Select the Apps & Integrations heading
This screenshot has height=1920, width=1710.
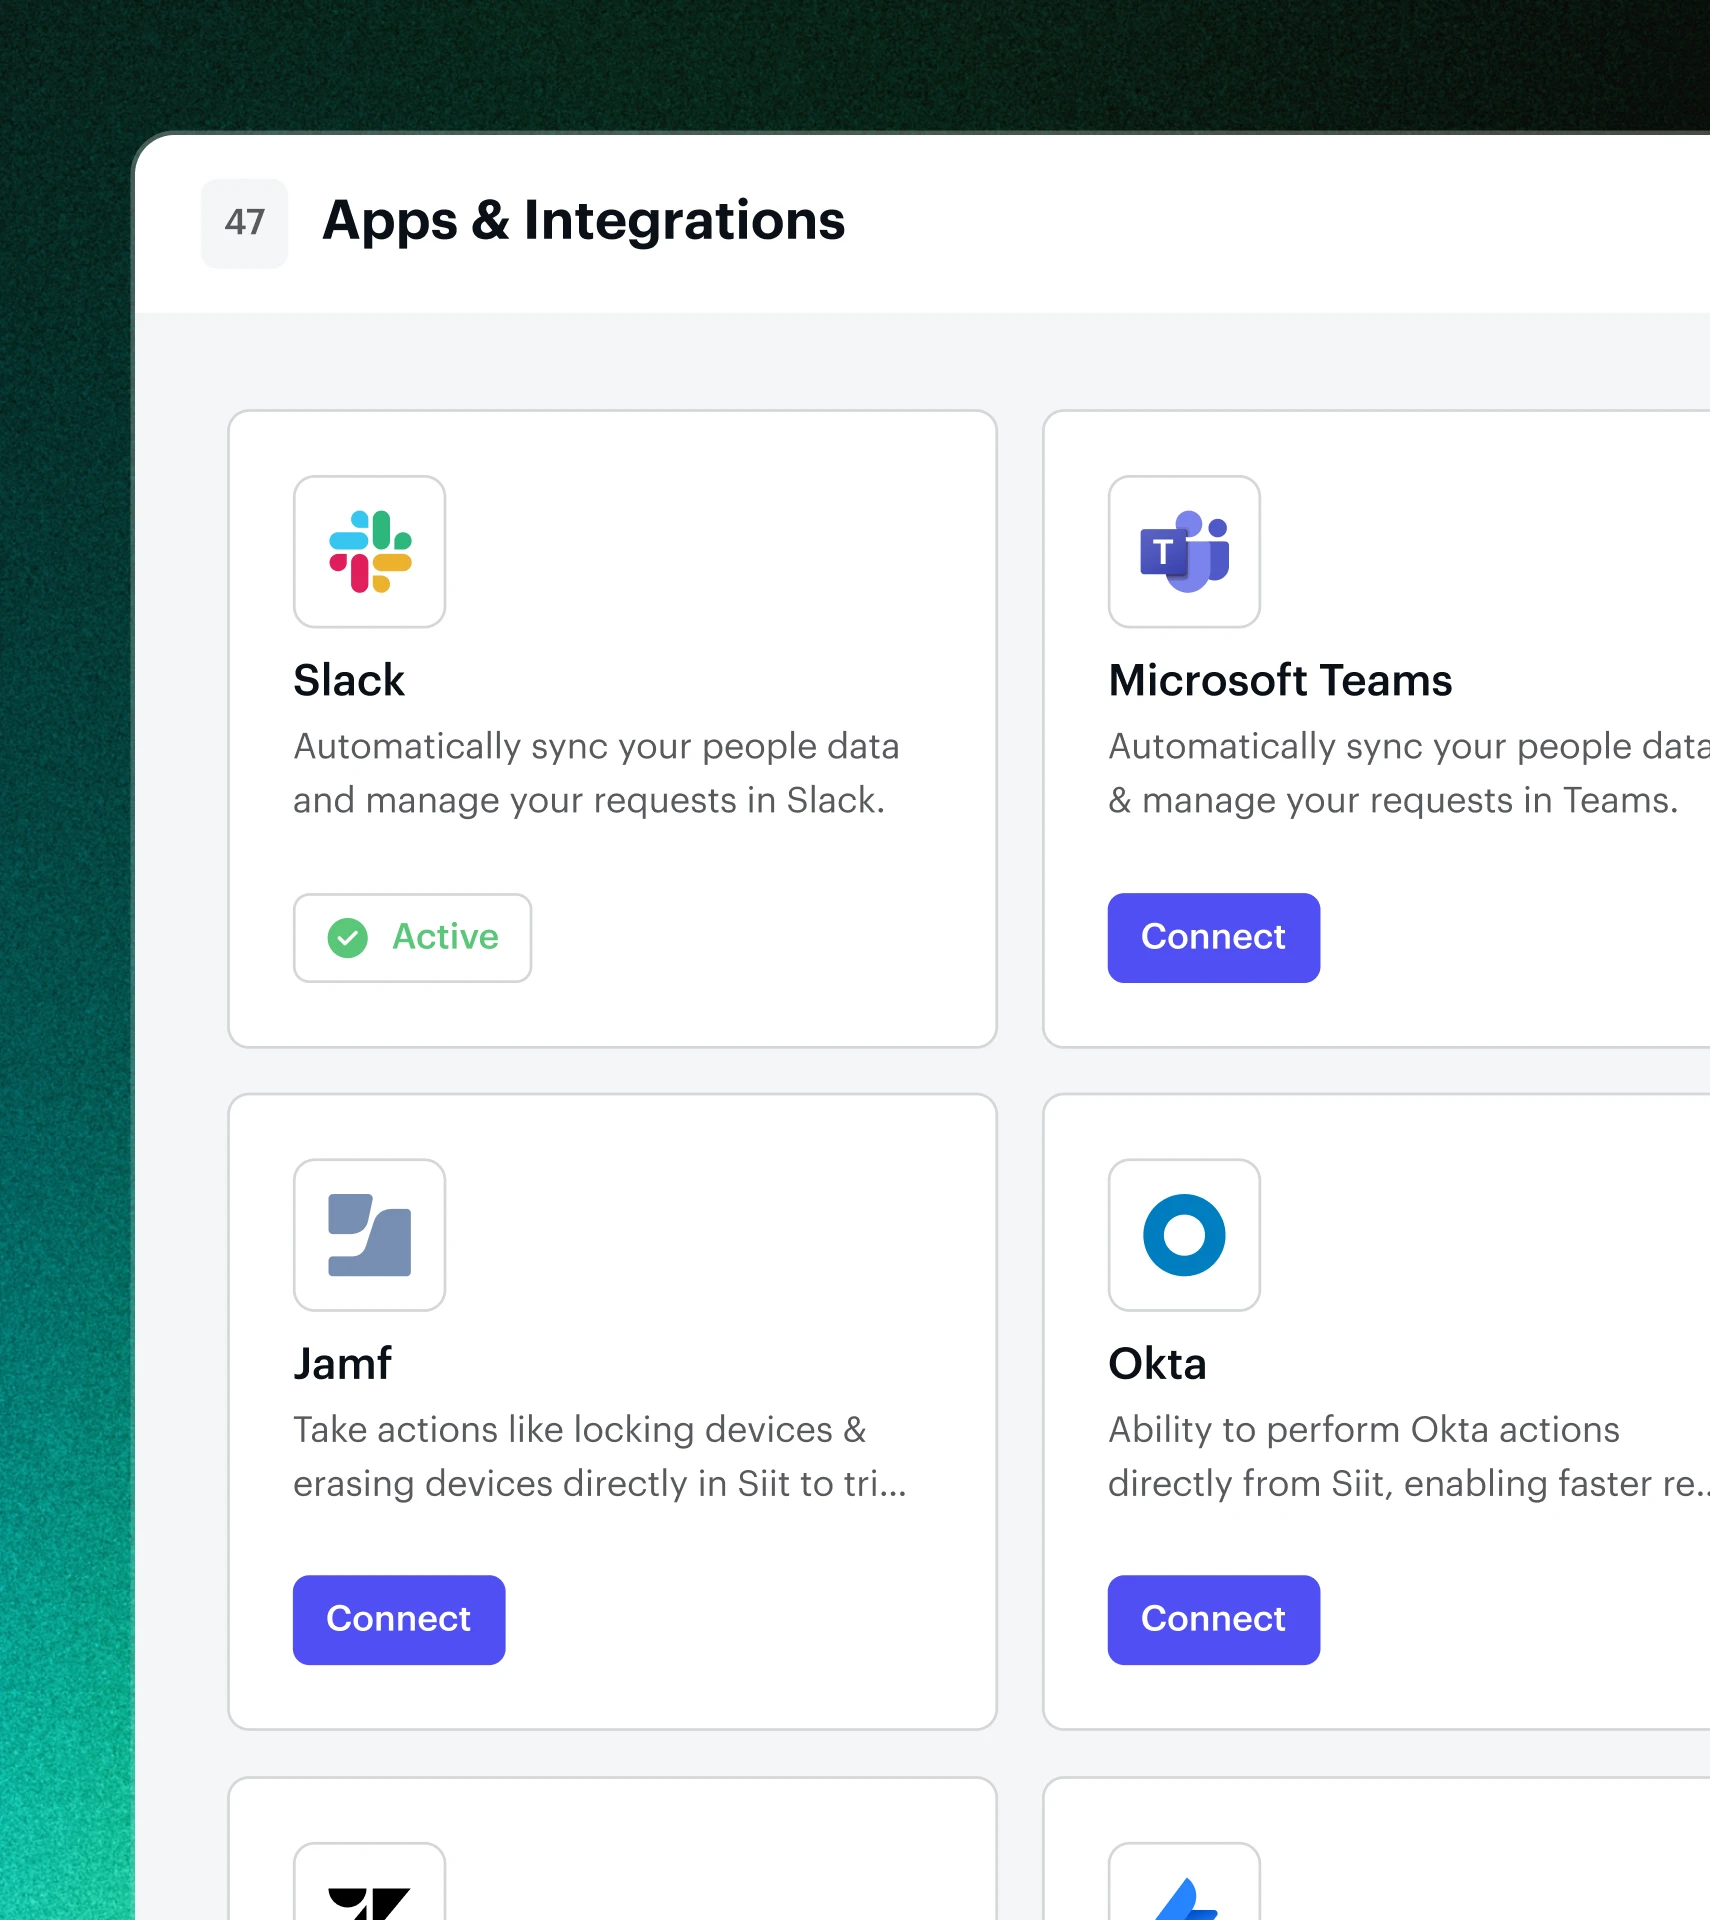coord(583,221)
